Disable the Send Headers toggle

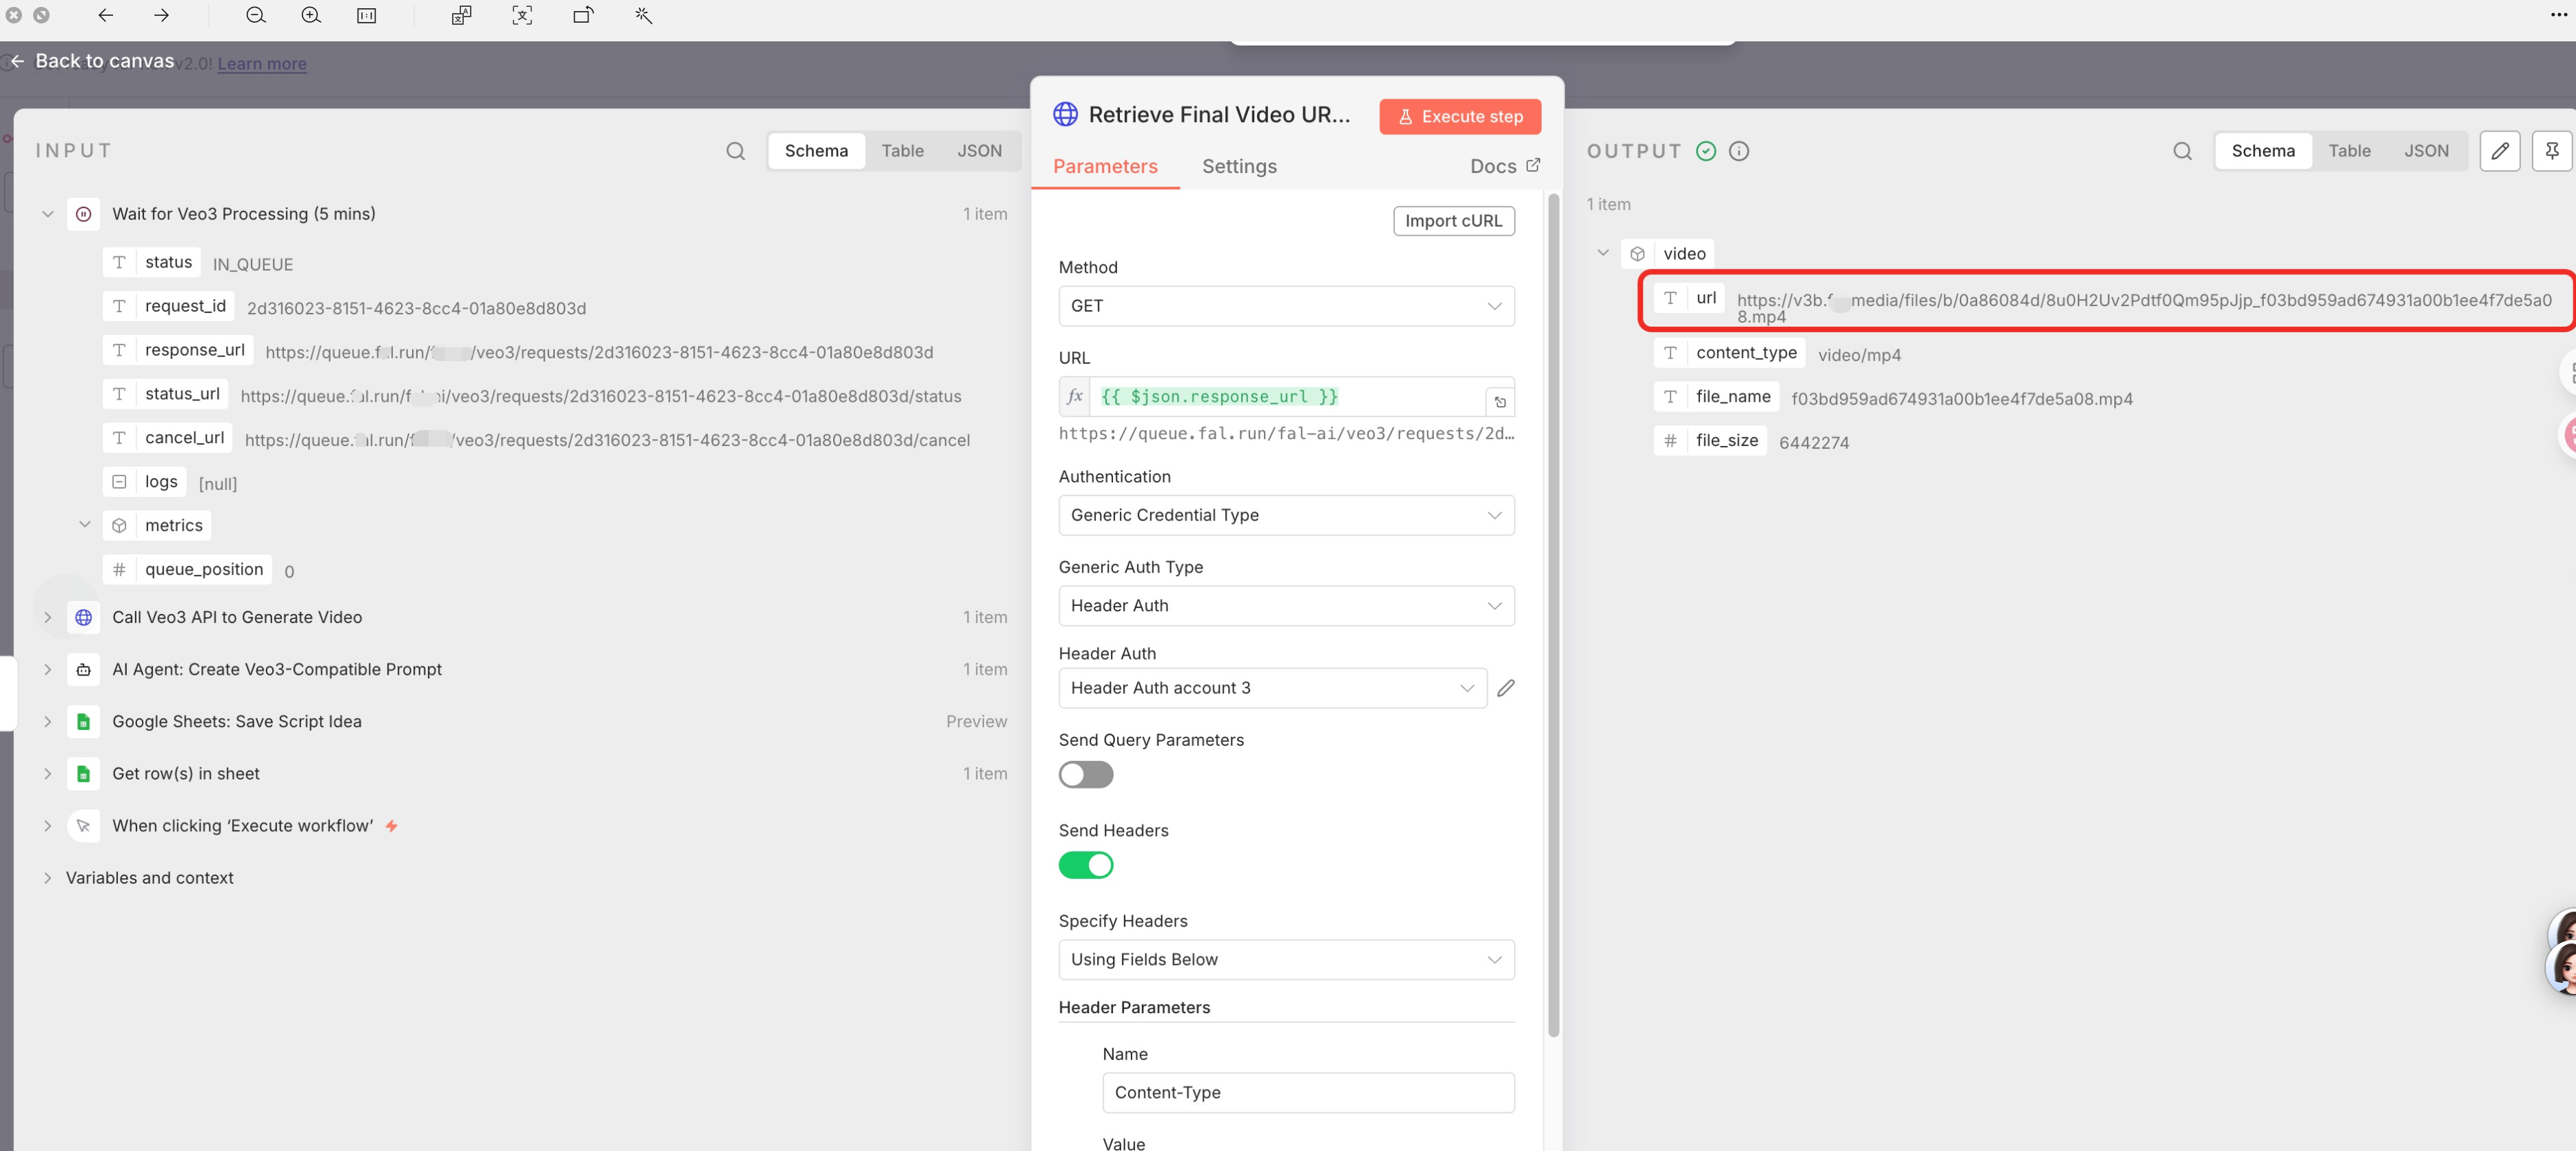click(1085, 865)
